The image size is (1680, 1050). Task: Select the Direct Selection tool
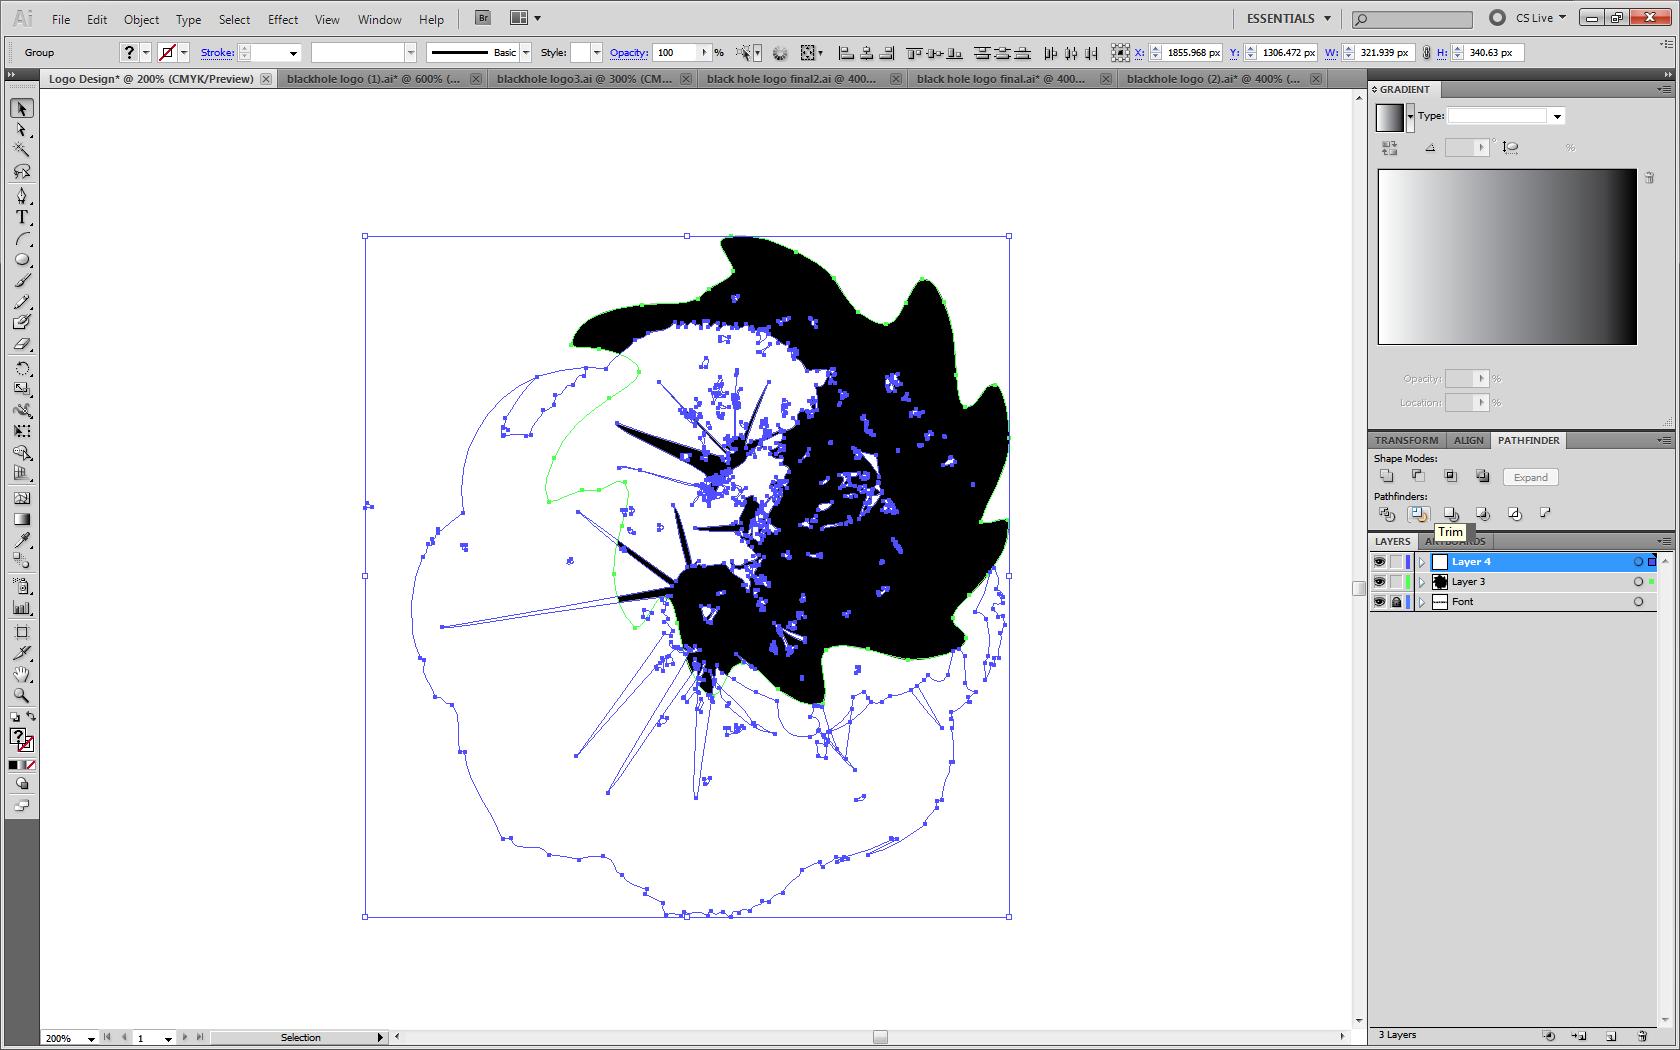point(22,130)
